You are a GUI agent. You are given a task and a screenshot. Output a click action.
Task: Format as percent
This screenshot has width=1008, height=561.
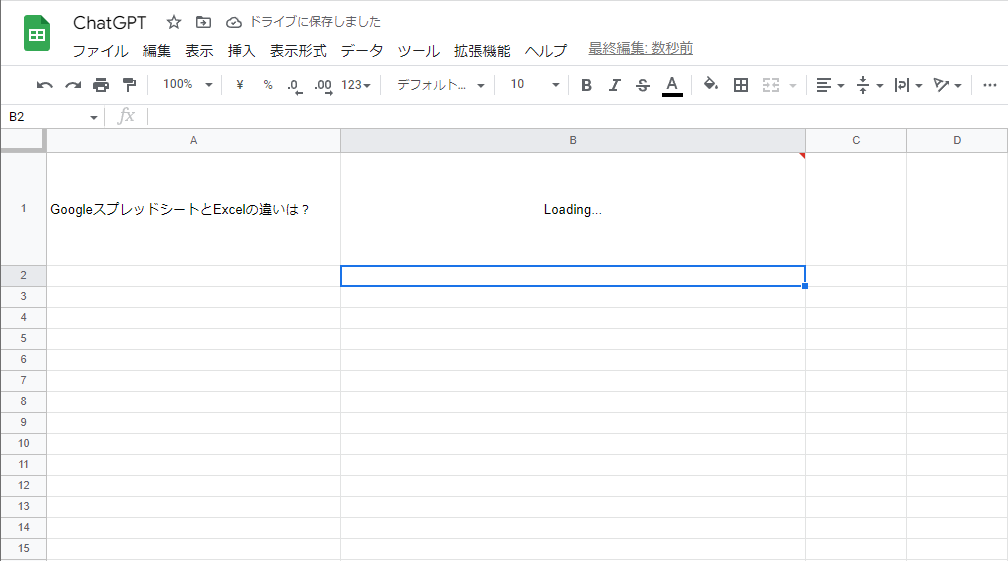[x=268, y=85]
